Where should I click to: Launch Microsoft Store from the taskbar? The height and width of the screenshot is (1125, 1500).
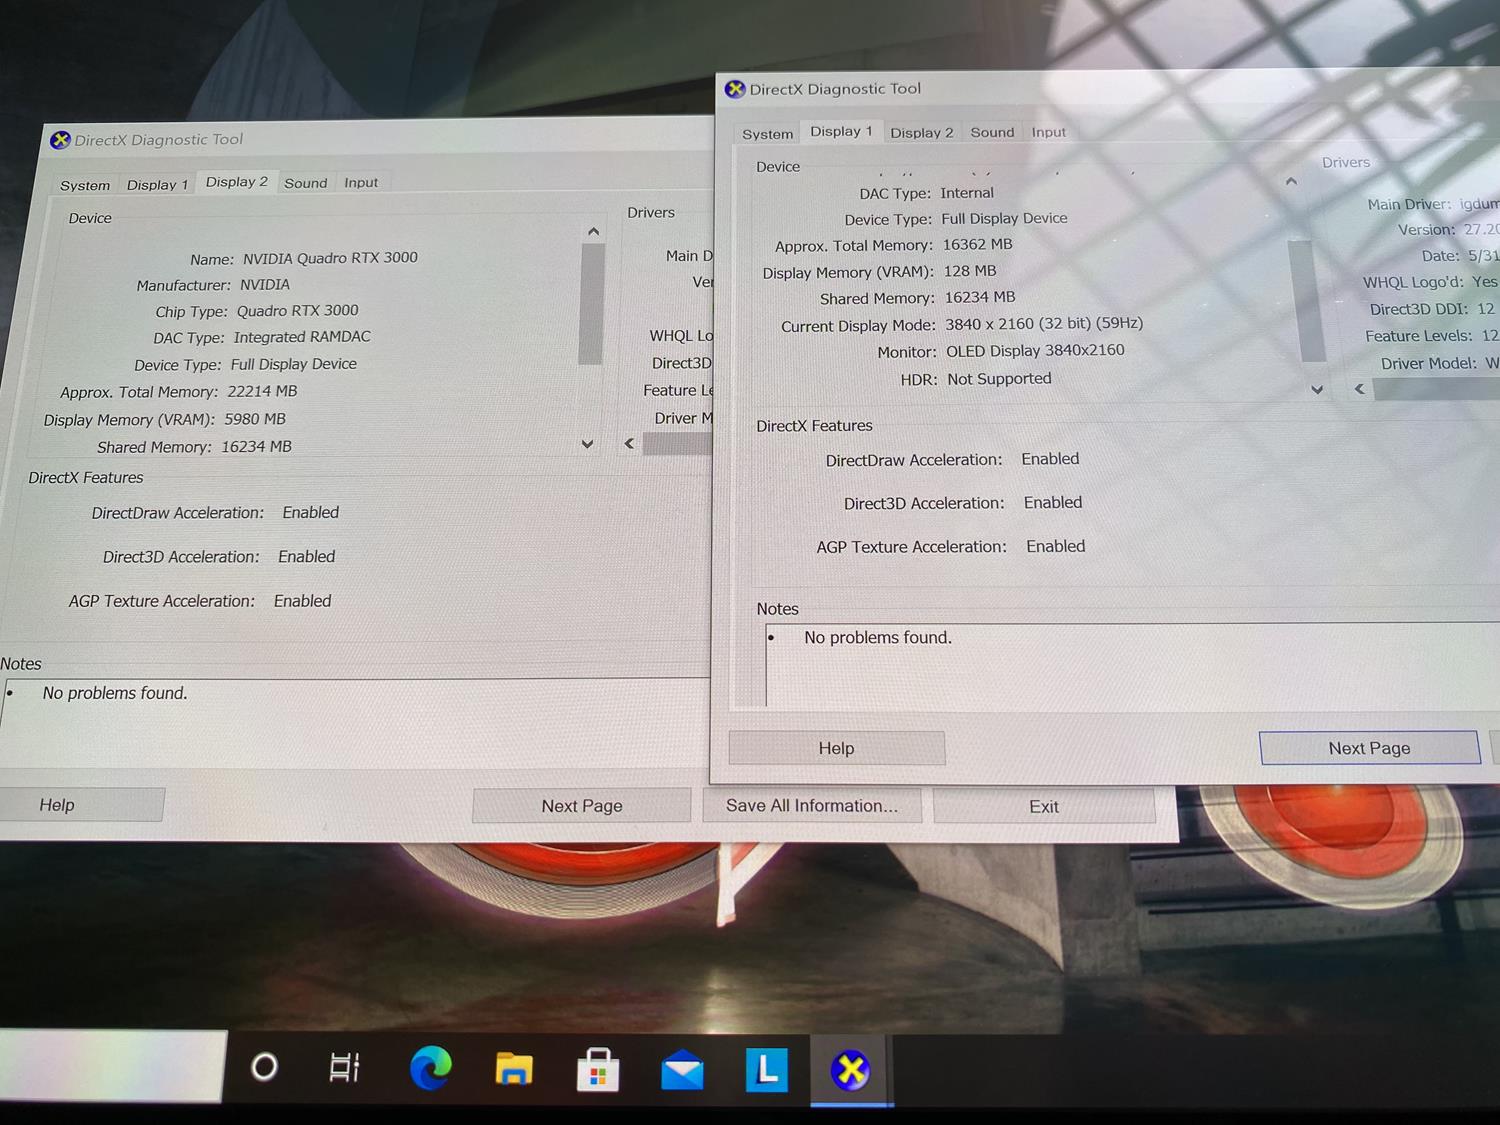coord(598,1069)
